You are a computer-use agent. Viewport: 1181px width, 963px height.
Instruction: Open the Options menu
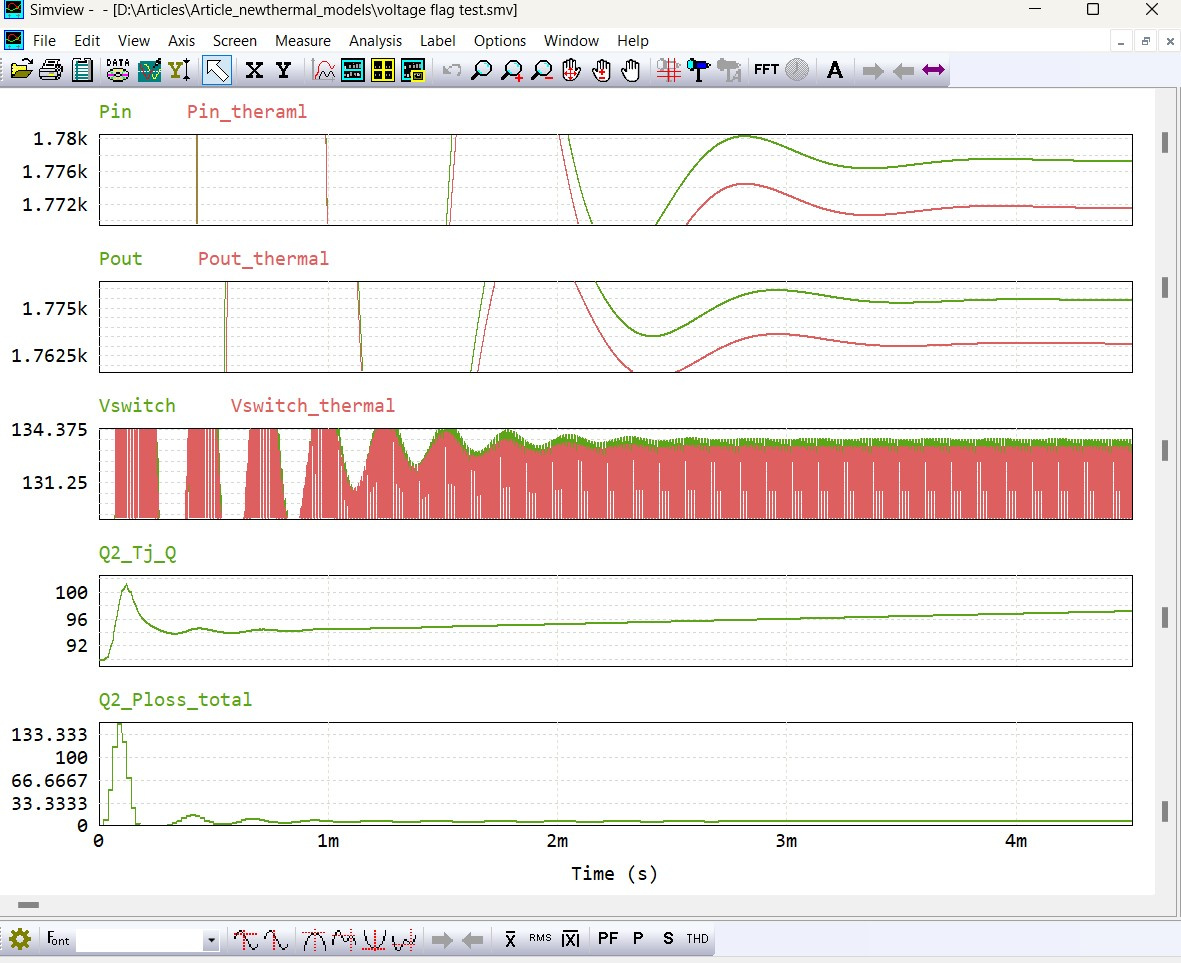[x=500, y=41]
